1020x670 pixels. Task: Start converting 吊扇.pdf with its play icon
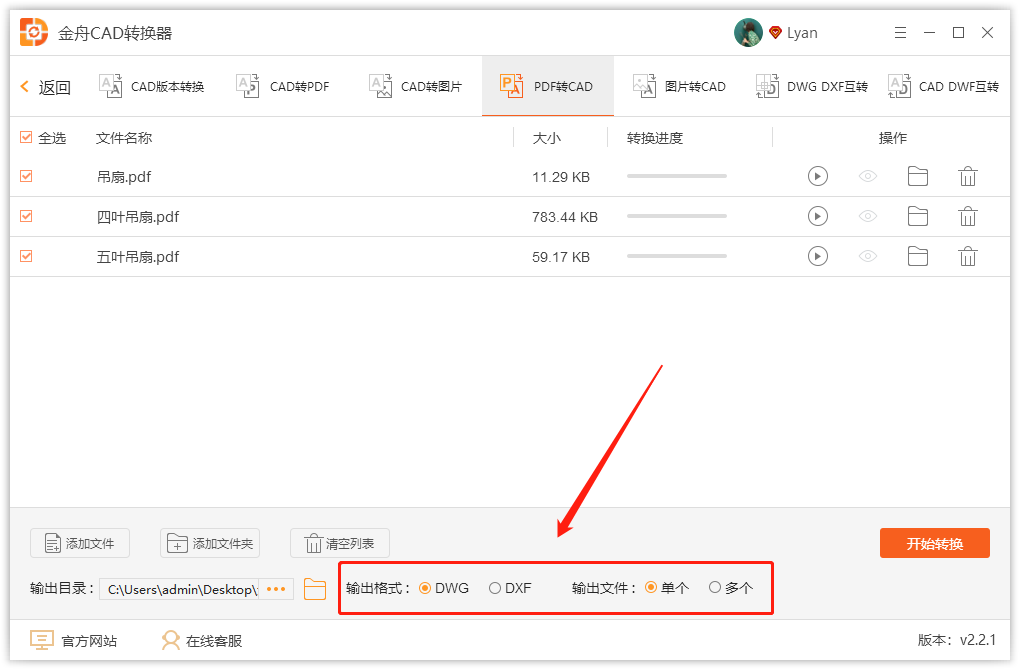(817, 176)
